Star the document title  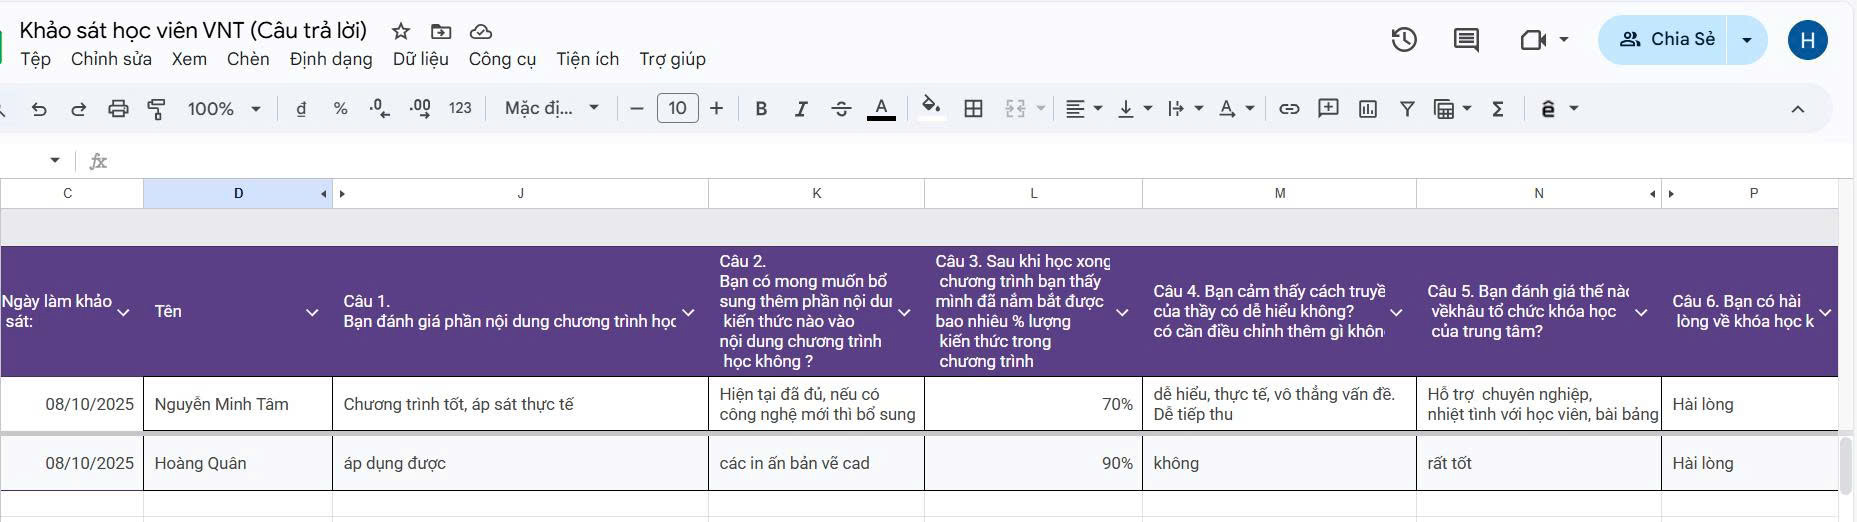point(401,31)
